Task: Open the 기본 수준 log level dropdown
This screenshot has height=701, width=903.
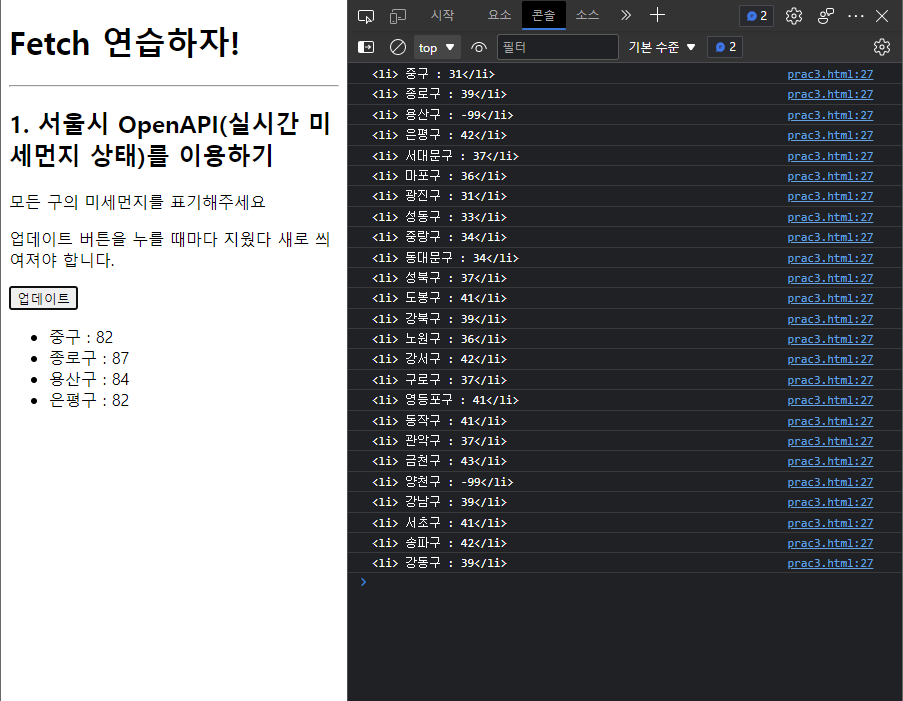Action: [x=662, y=47]
